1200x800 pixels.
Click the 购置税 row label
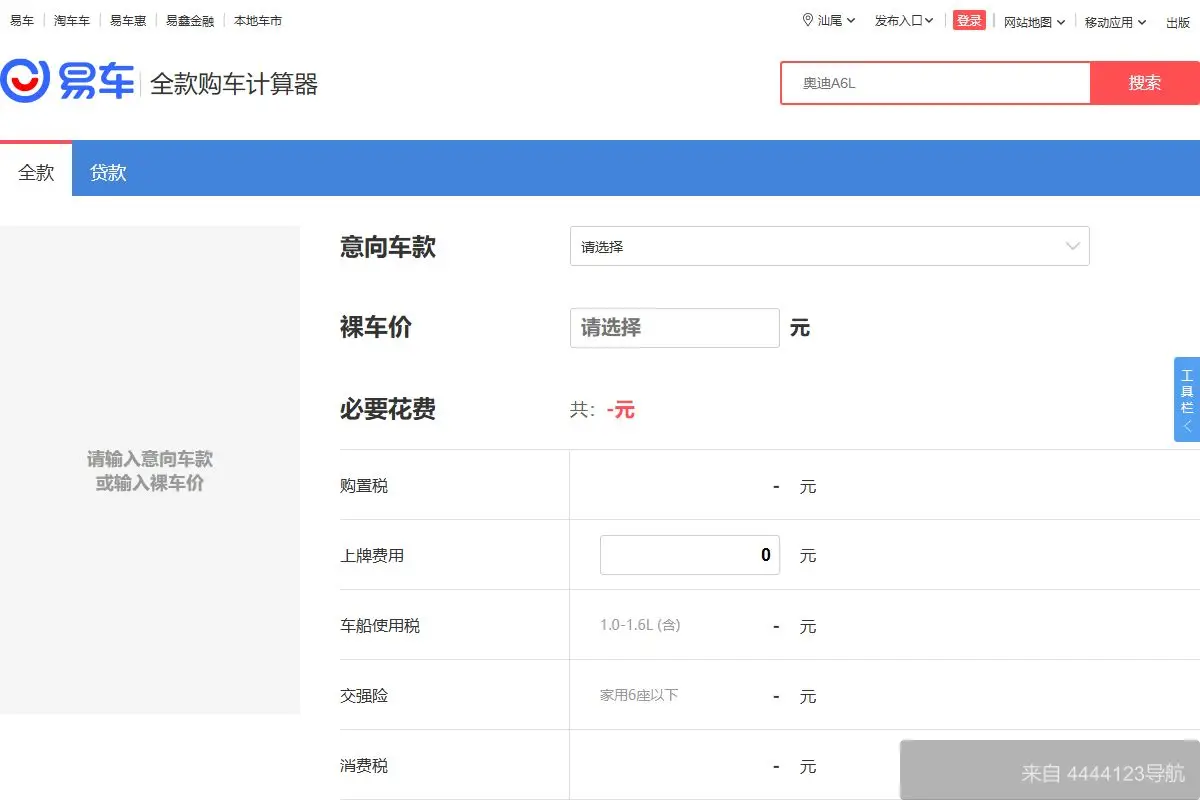point(364,486)
